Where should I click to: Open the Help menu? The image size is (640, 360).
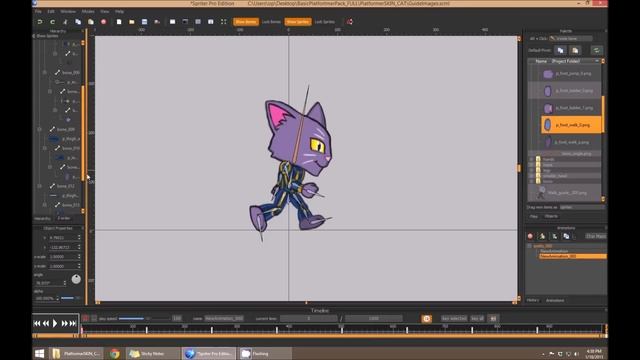coord(119,11)
